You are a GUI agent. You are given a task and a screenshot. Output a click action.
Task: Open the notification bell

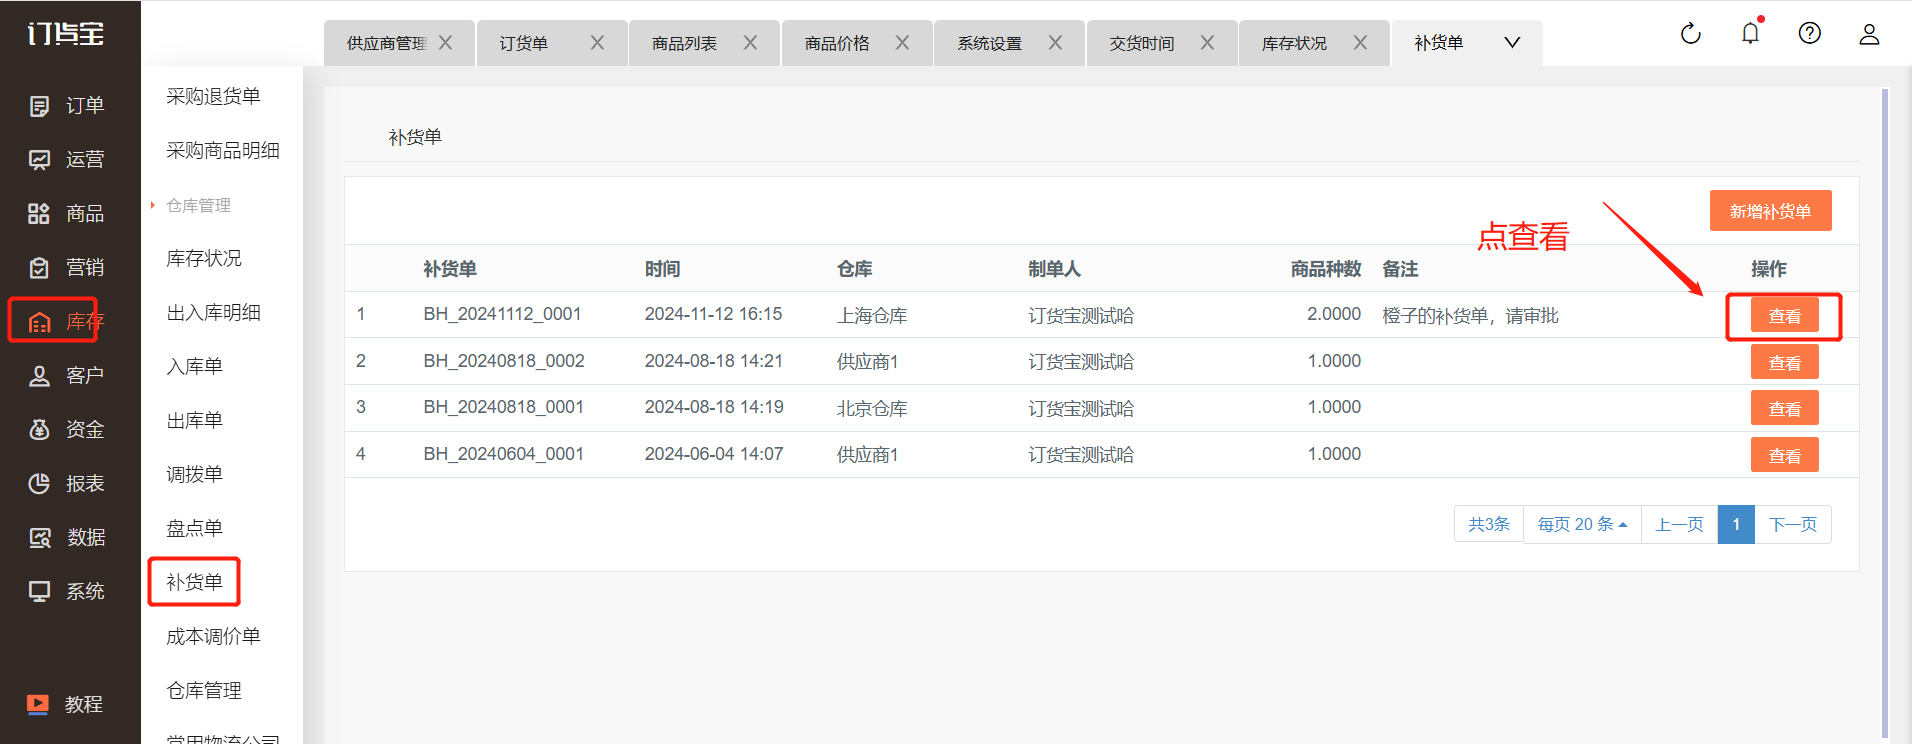click(x=1750, y=34)
